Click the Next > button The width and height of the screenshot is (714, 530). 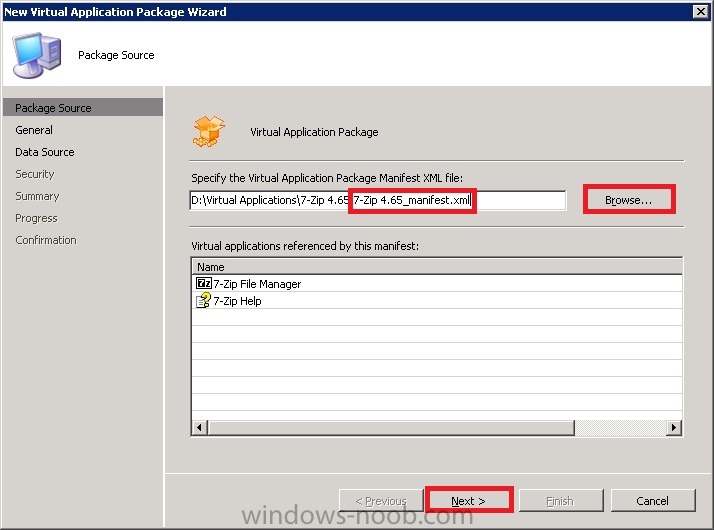tap(469, 501)
